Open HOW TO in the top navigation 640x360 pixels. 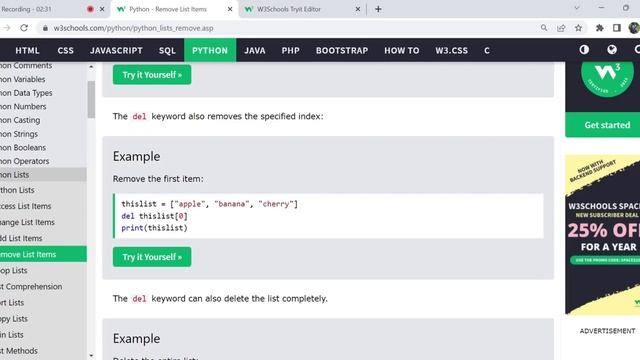pyautogui.click(x=401, y=50)
